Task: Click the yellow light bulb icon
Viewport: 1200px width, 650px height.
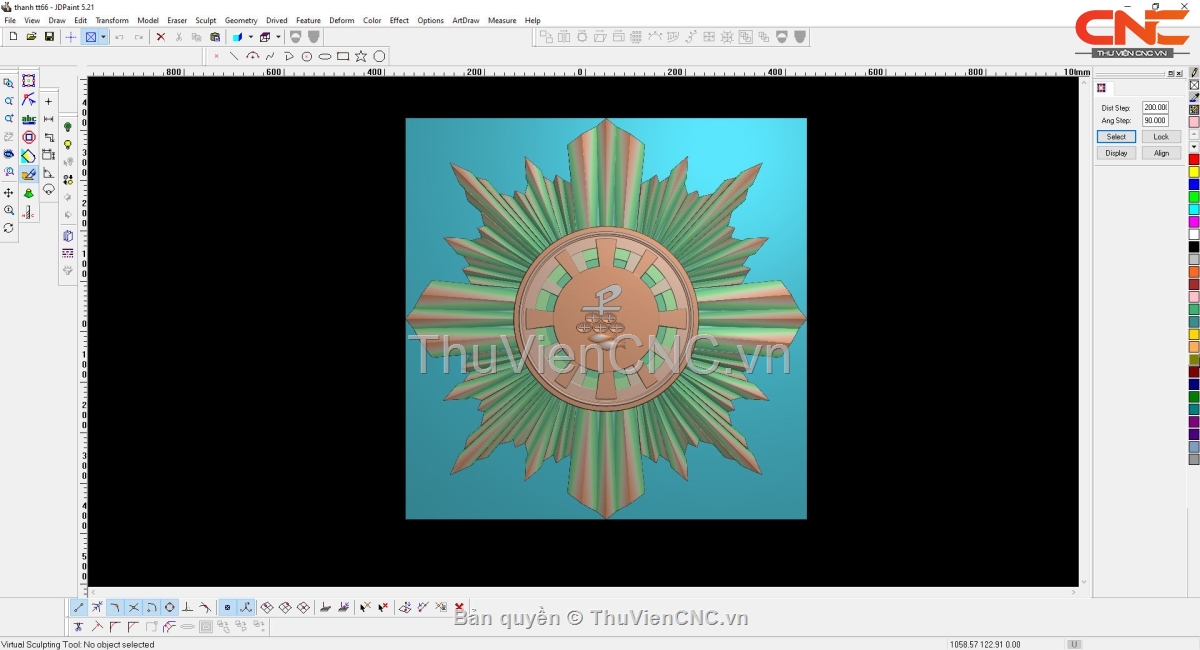Action: pos(68,145)
